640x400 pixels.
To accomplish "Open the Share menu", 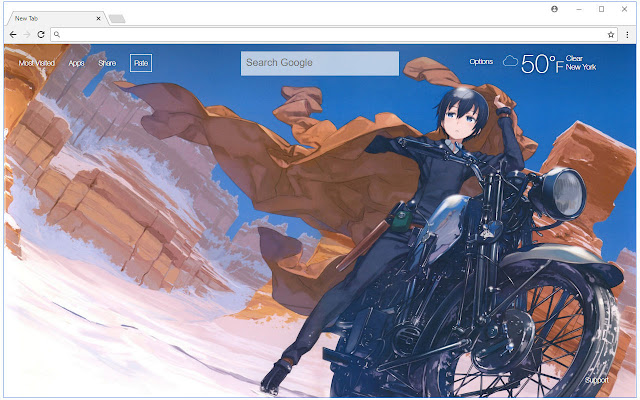I will pos(107,63).
